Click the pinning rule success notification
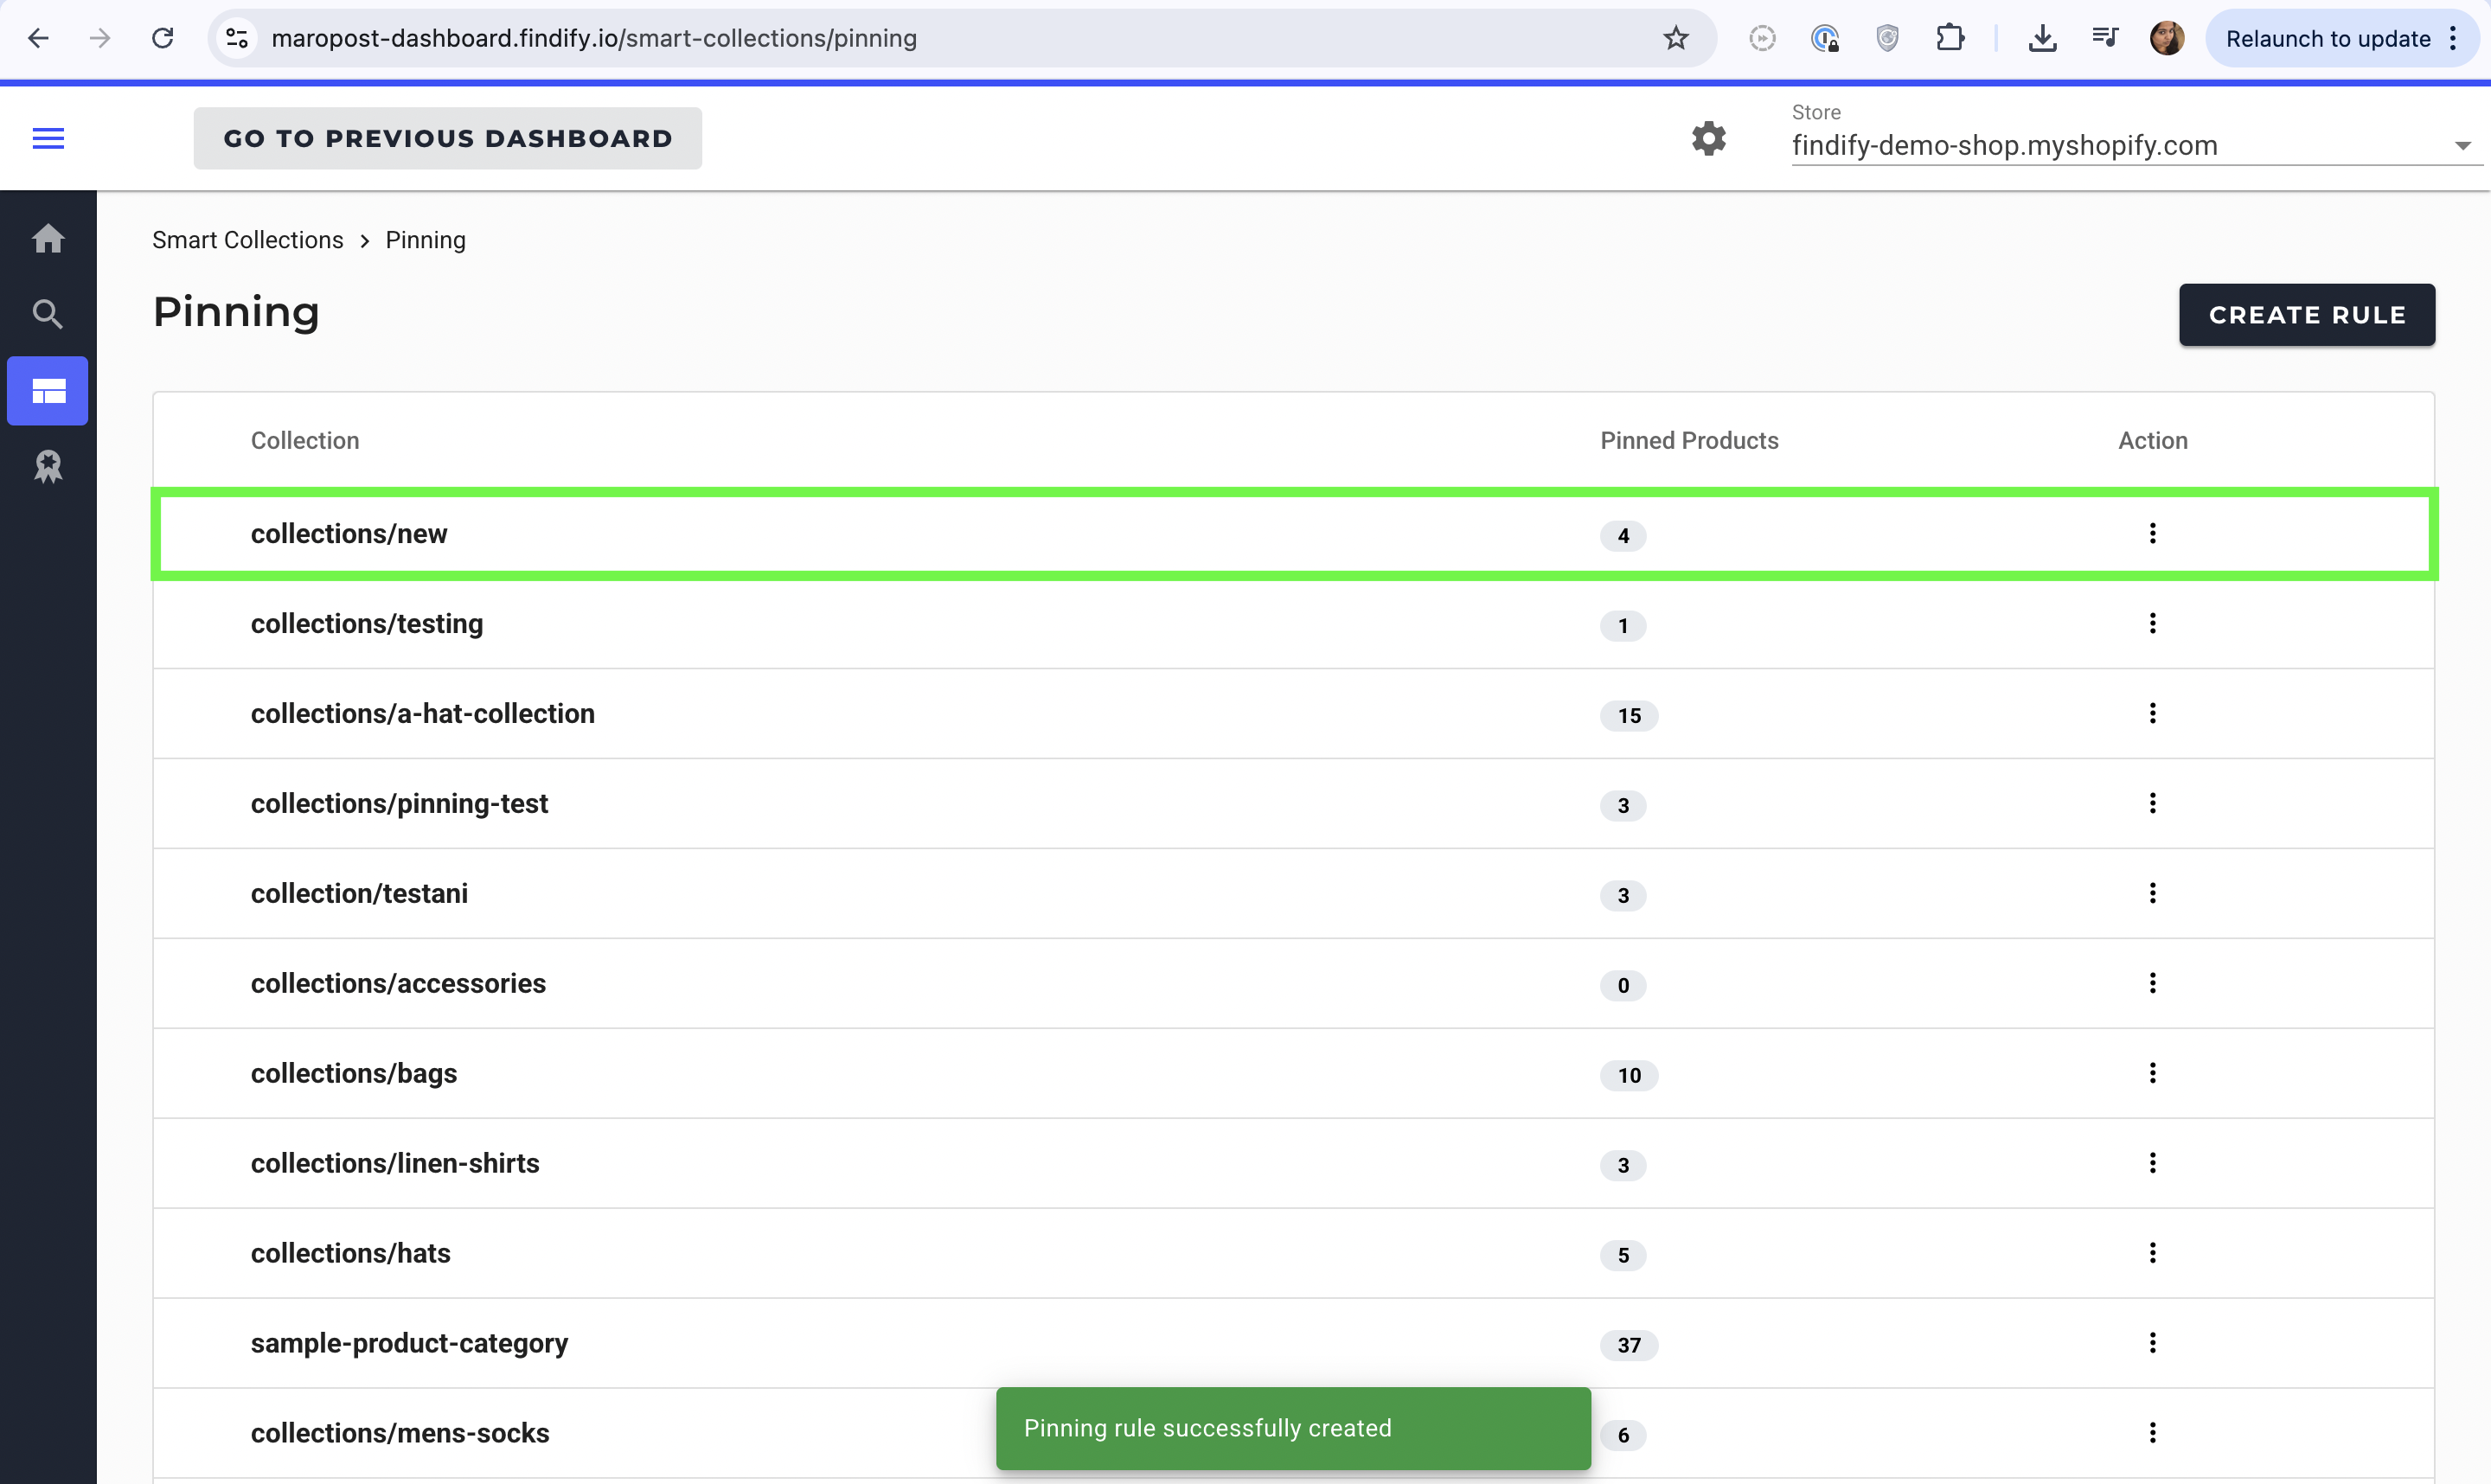 [1293, 1428]
